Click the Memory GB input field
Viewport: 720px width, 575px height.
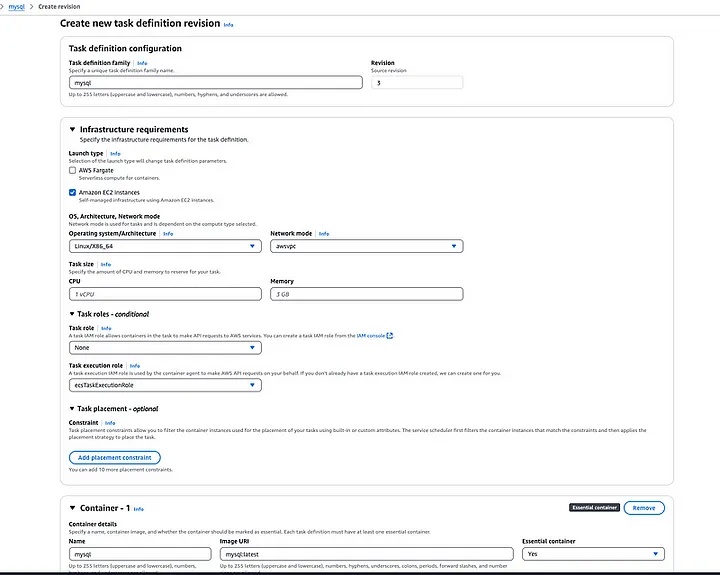(x=366, y=294)
